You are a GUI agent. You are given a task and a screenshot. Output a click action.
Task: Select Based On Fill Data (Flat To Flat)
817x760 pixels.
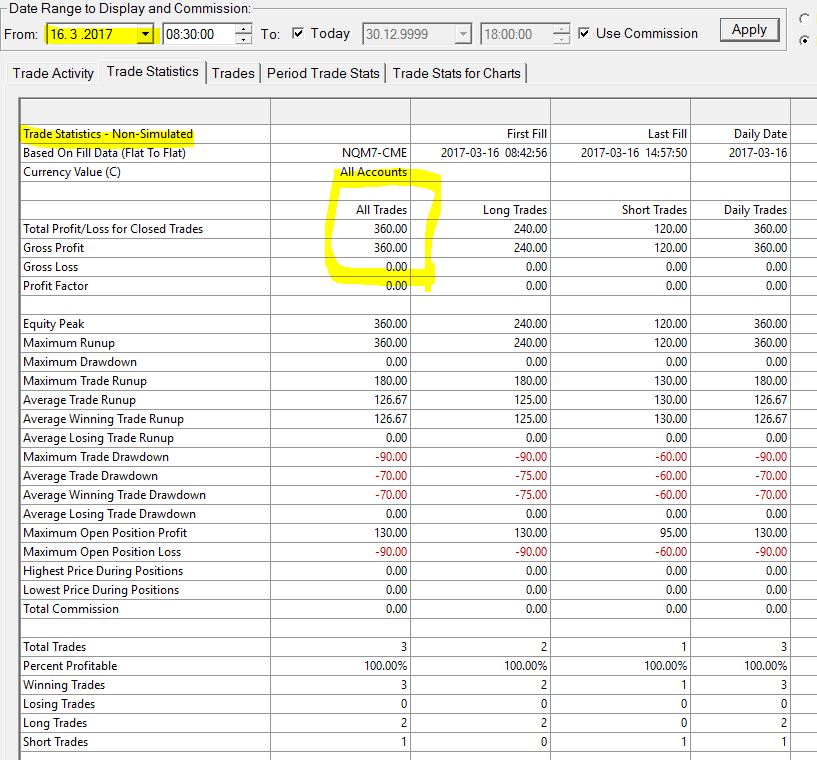[104, 153]
